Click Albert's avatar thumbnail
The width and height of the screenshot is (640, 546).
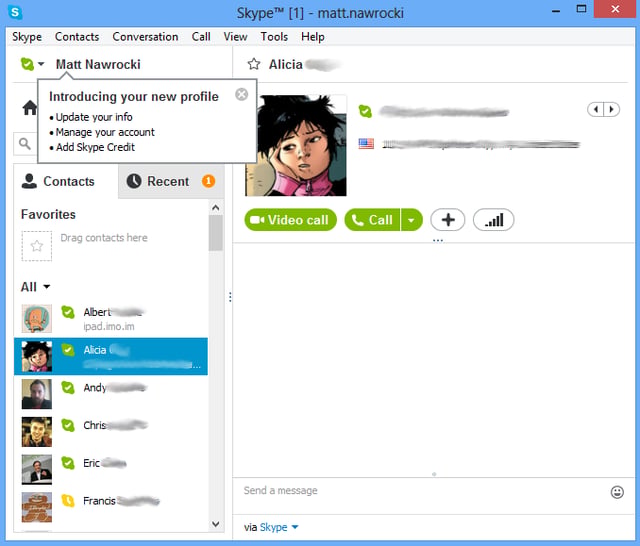pyautogui.click(x=37, y=319)
